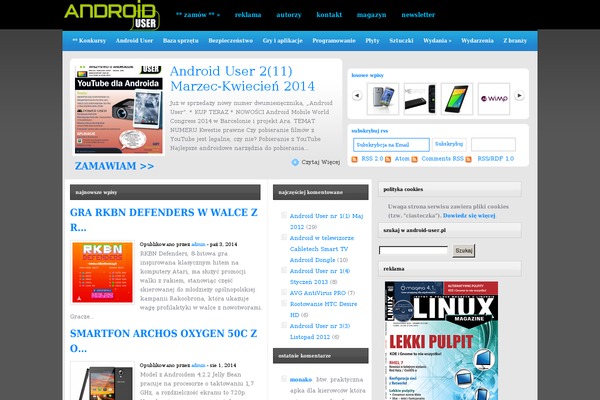This screenshot has height=400, width=600.
Task: Open the tablet thumbnail in carousel
Action: point(457,99)
